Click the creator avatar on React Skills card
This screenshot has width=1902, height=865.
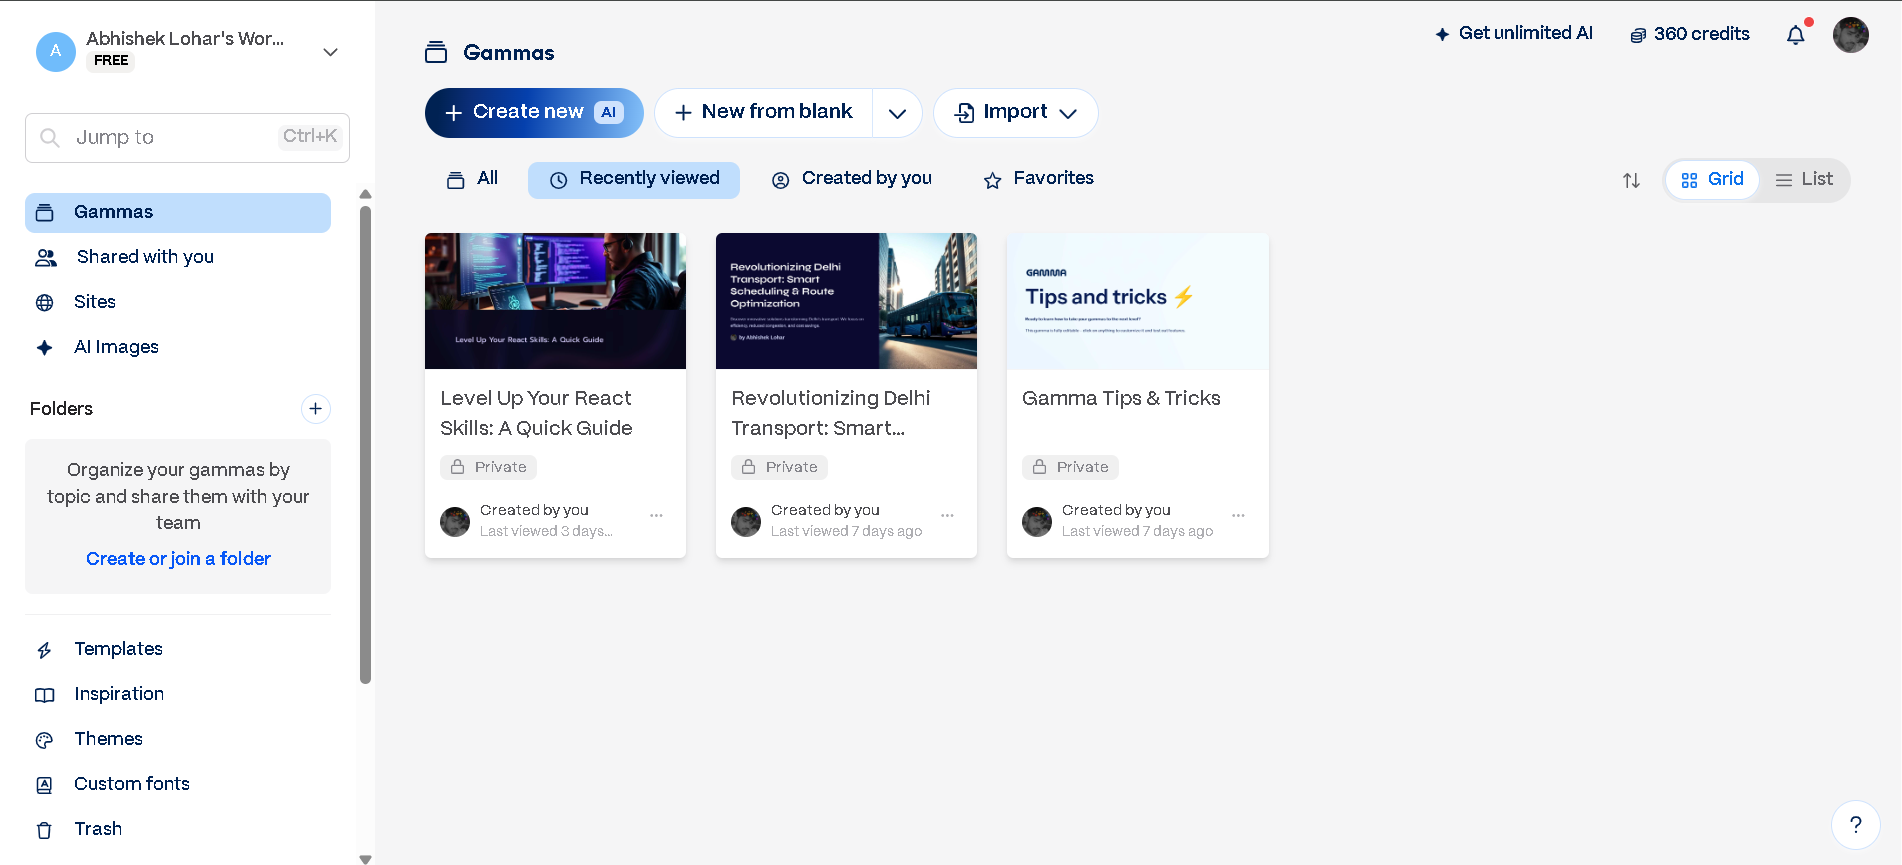coord(455,521)
